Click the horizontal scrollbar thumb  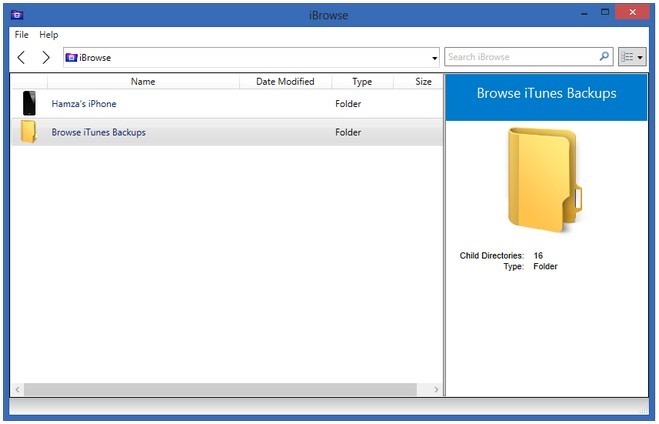pos(220,389)
